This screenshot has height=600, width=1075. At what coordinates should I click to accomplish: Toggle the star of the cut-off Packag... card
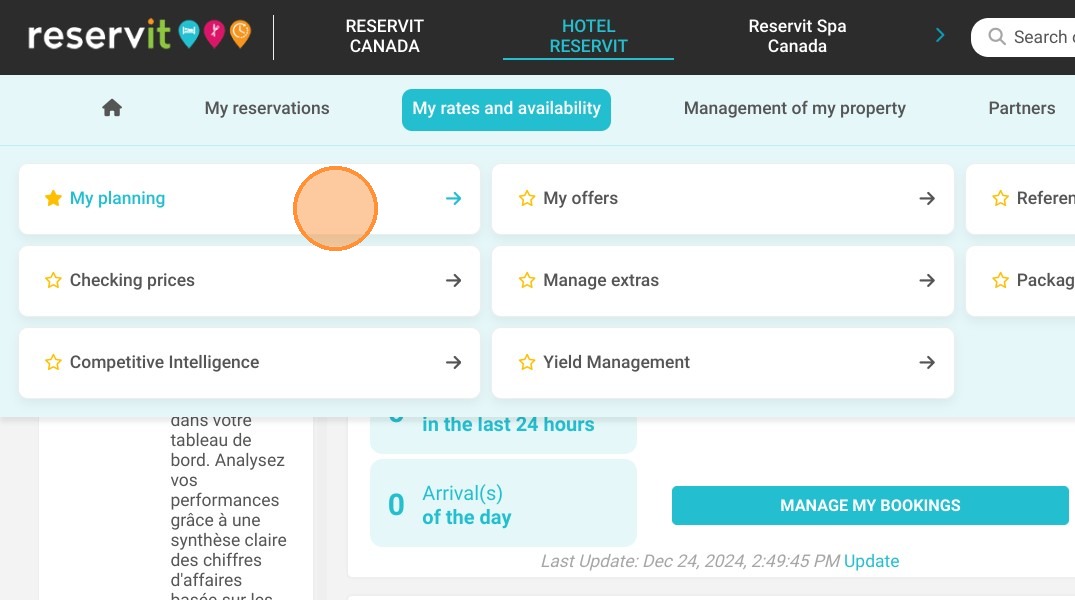pos(1000,280)
